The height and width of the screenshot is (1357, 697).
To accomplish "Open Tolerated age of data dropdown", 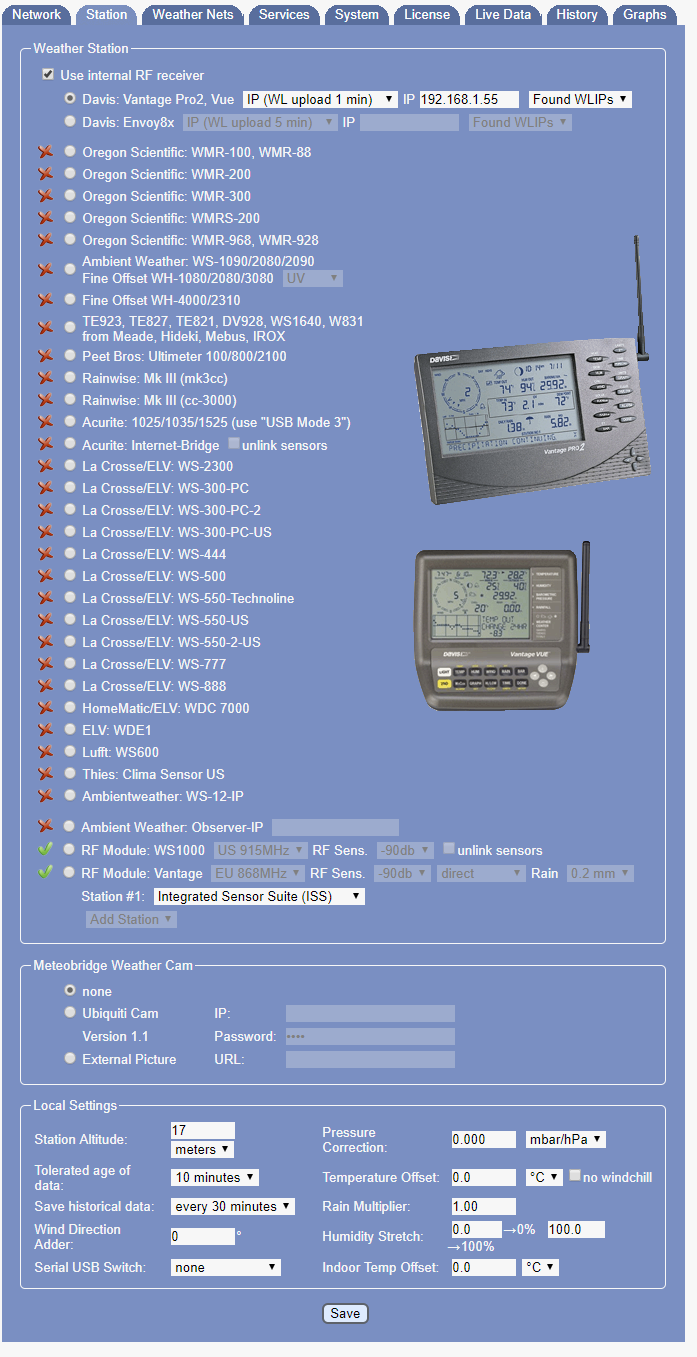I will point(215,1177).
